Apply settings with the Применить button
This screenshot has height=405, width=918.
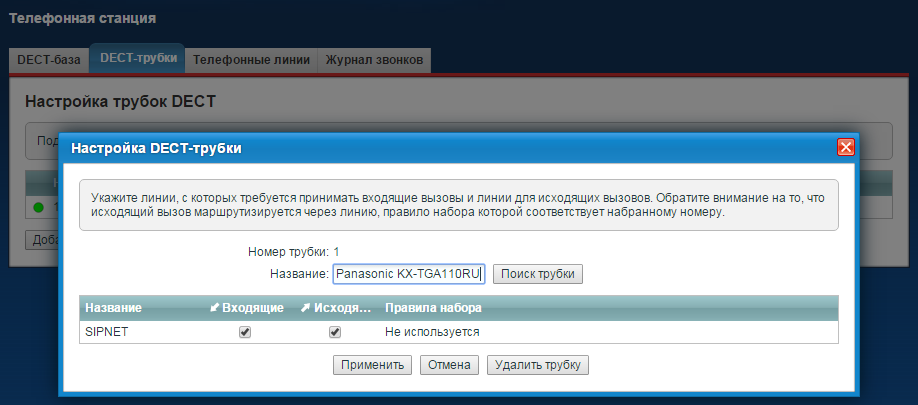pos(372,365)
